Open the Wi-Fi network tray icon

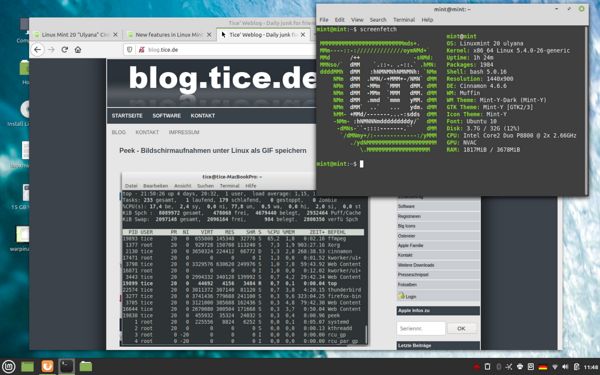[x=555, y=367]
